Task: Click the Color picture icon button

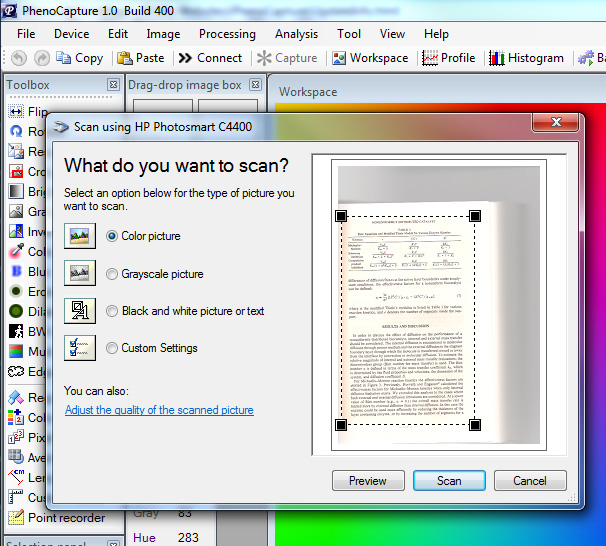Action: tap(80, 236)
